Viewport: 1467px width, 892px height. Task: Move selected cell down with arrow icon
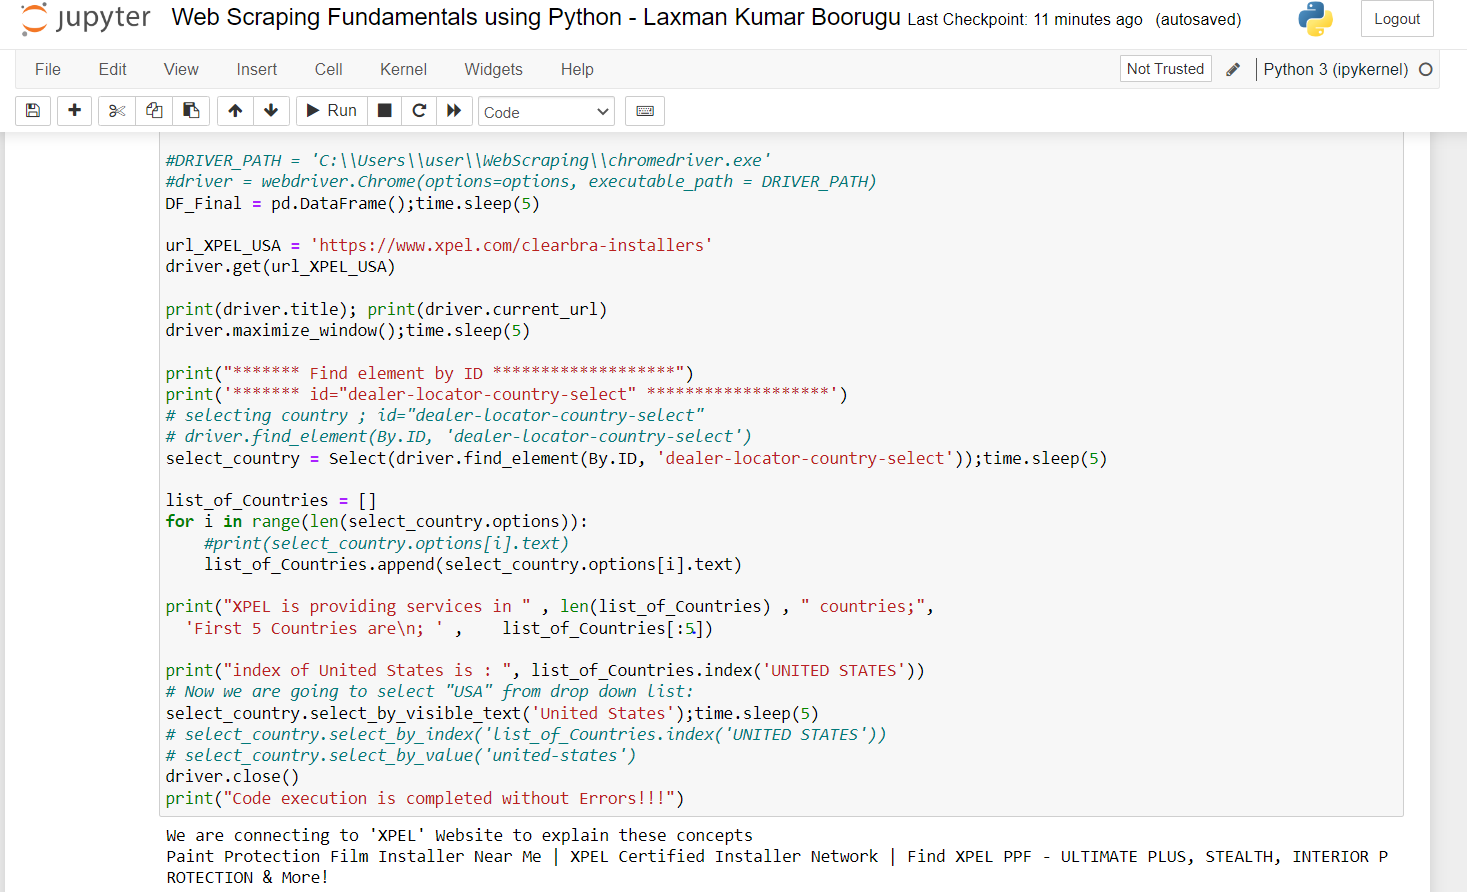tap(271, 111)
